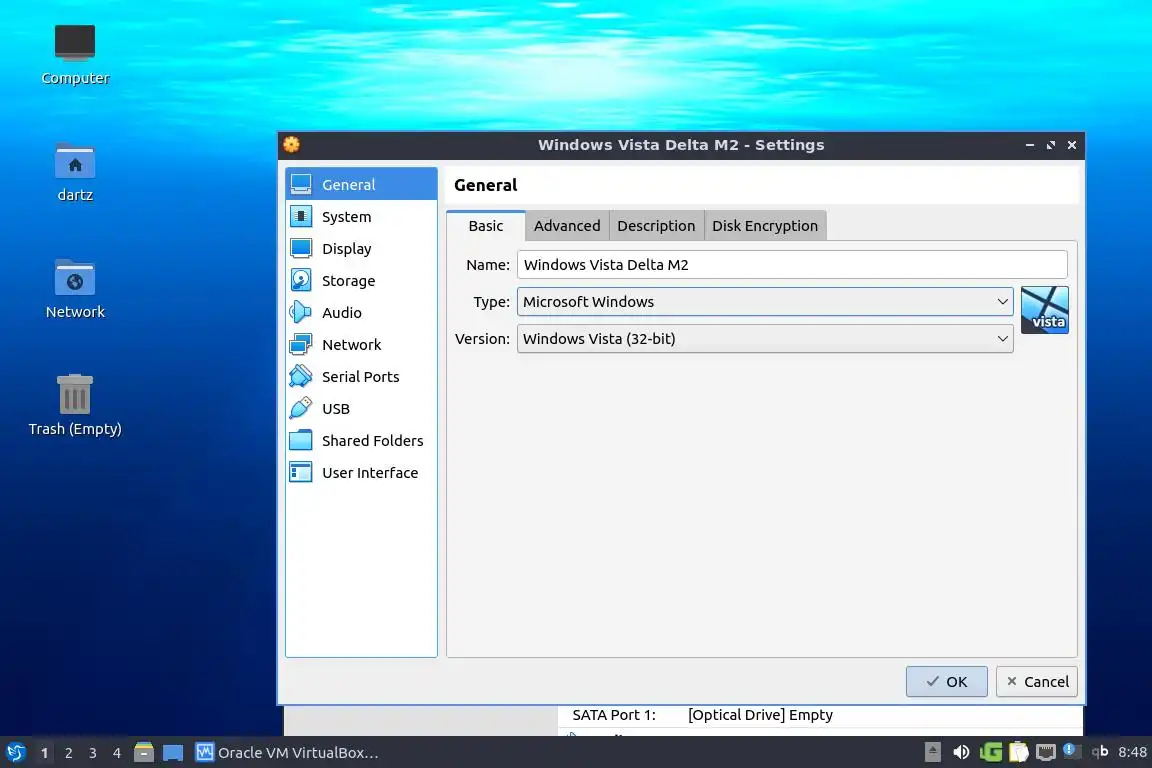
Task: Click the Cancel button
Action: point(1037,681)
